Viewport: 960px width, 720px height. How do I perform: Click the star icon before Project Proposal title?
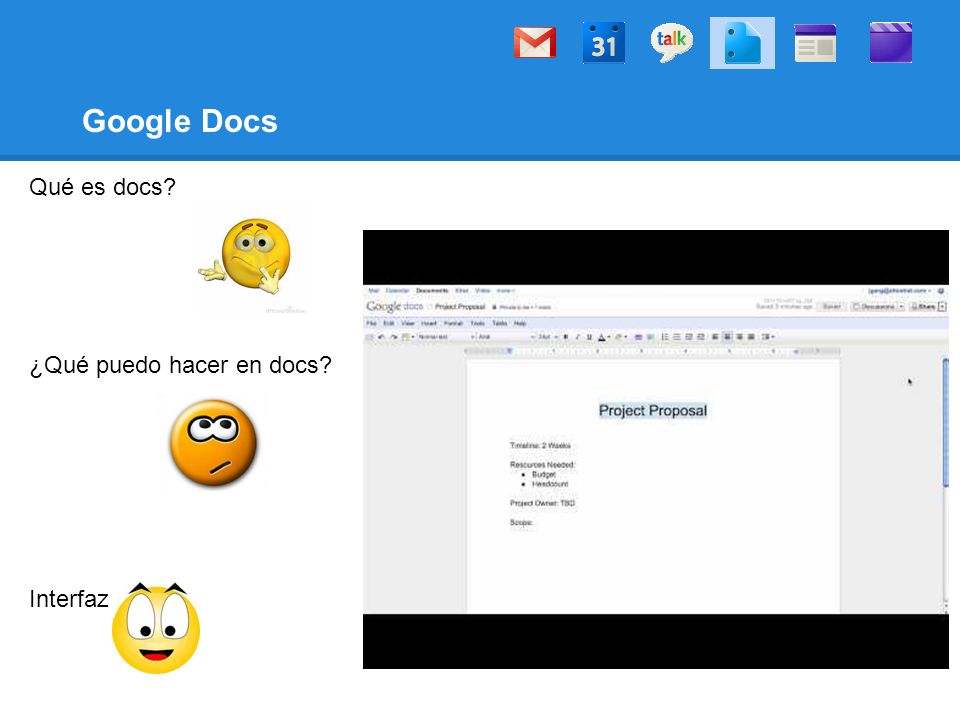pyautogui.click(x=430, y=307)
